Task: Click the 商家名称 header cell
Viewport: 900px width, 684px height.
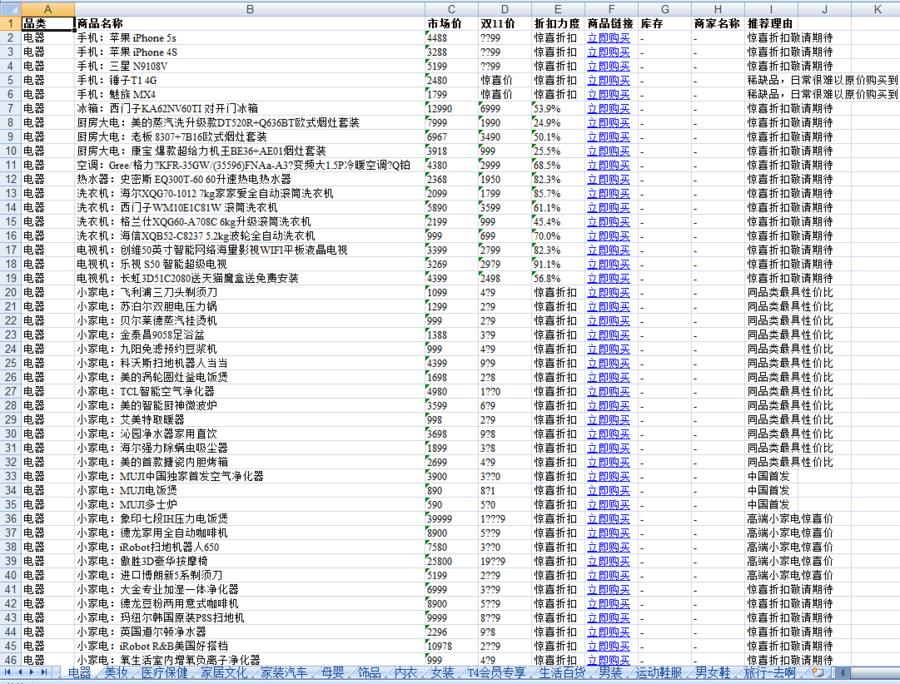Action: click(718, 24)
